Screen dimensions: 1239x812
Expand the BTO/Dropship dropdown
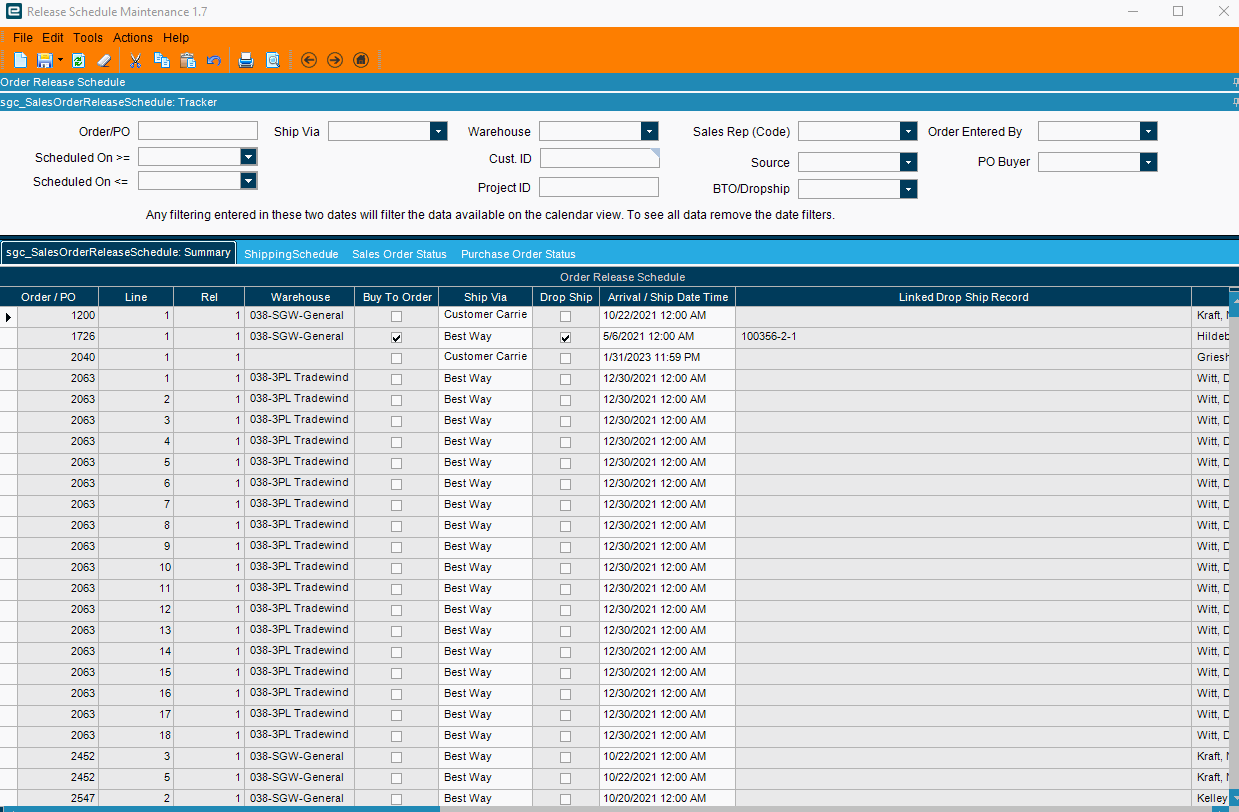(x=908, y=189)
